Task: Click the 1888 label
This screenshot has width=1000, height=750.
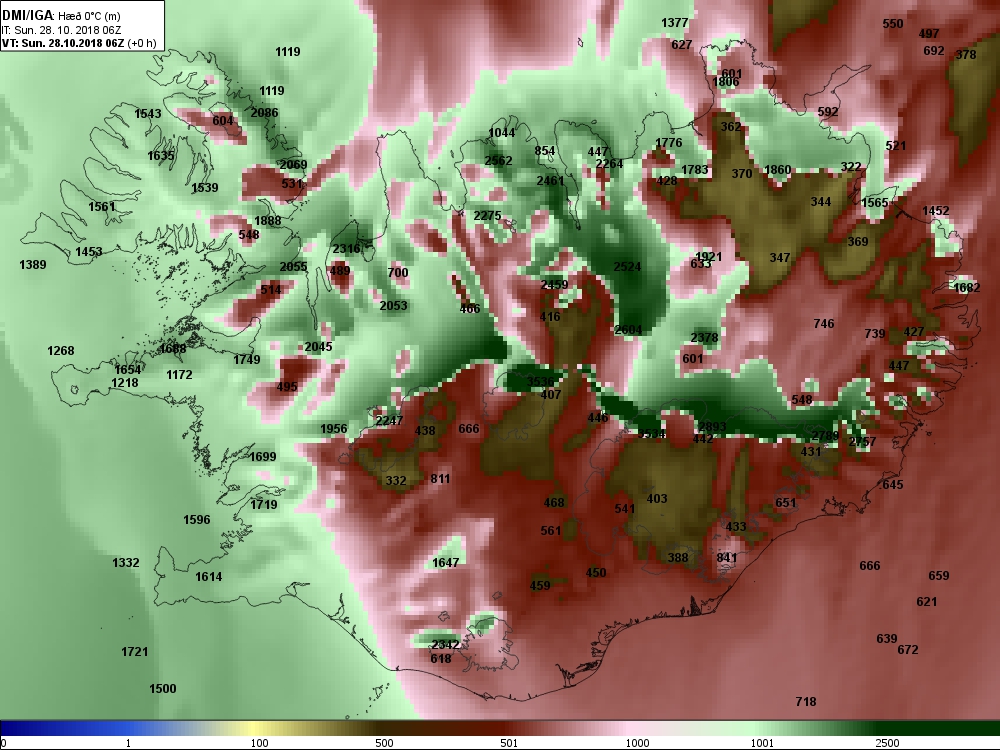Action: tap(268, 221)
